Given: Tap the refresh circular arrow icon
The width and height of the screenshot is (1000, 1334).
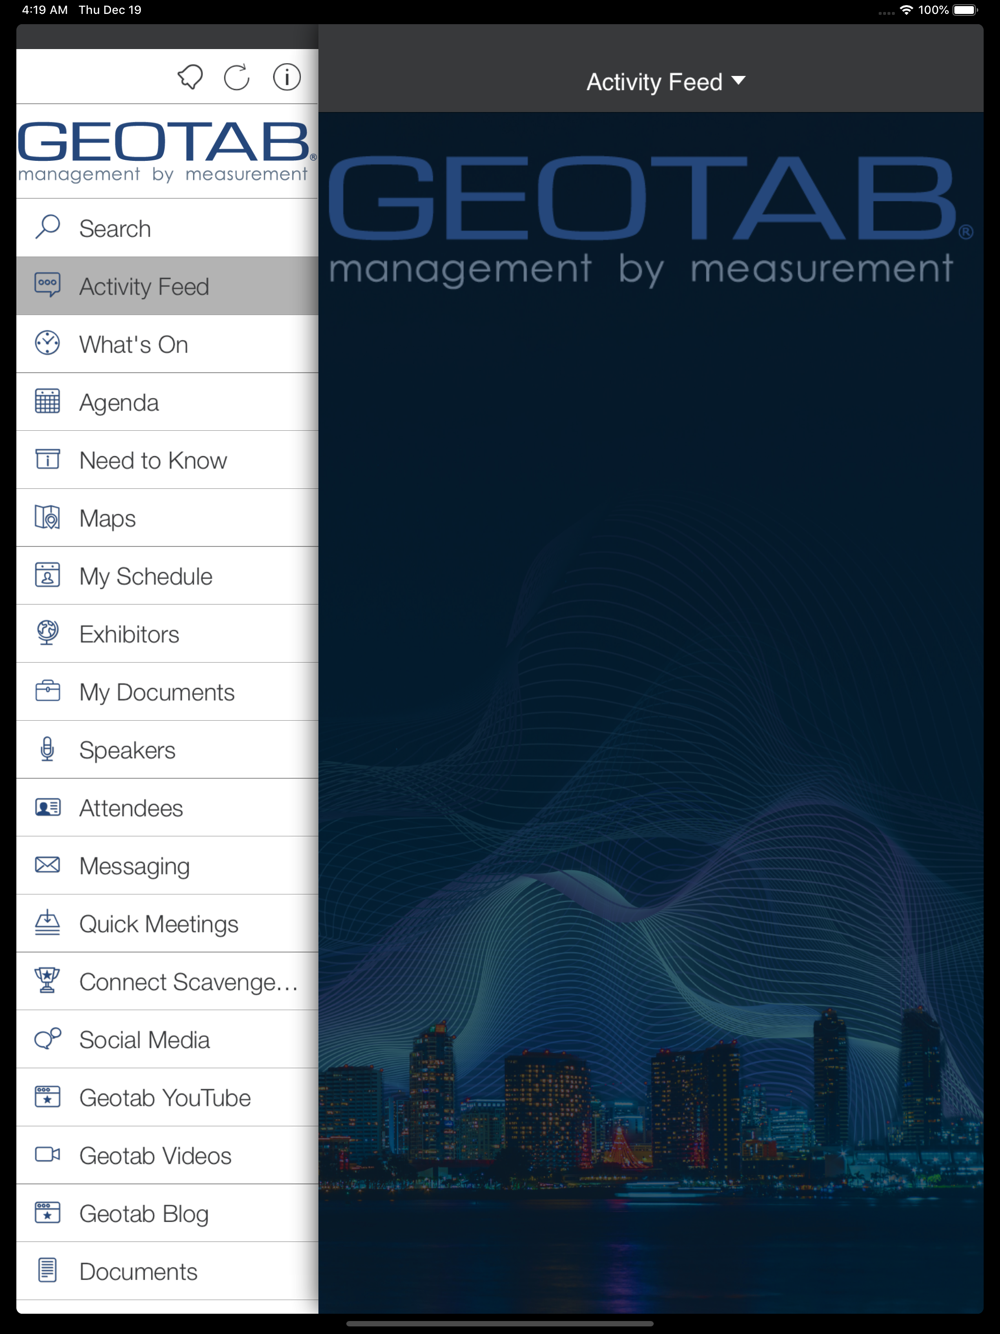Looking at the screenshot, I should click(237, 77).
